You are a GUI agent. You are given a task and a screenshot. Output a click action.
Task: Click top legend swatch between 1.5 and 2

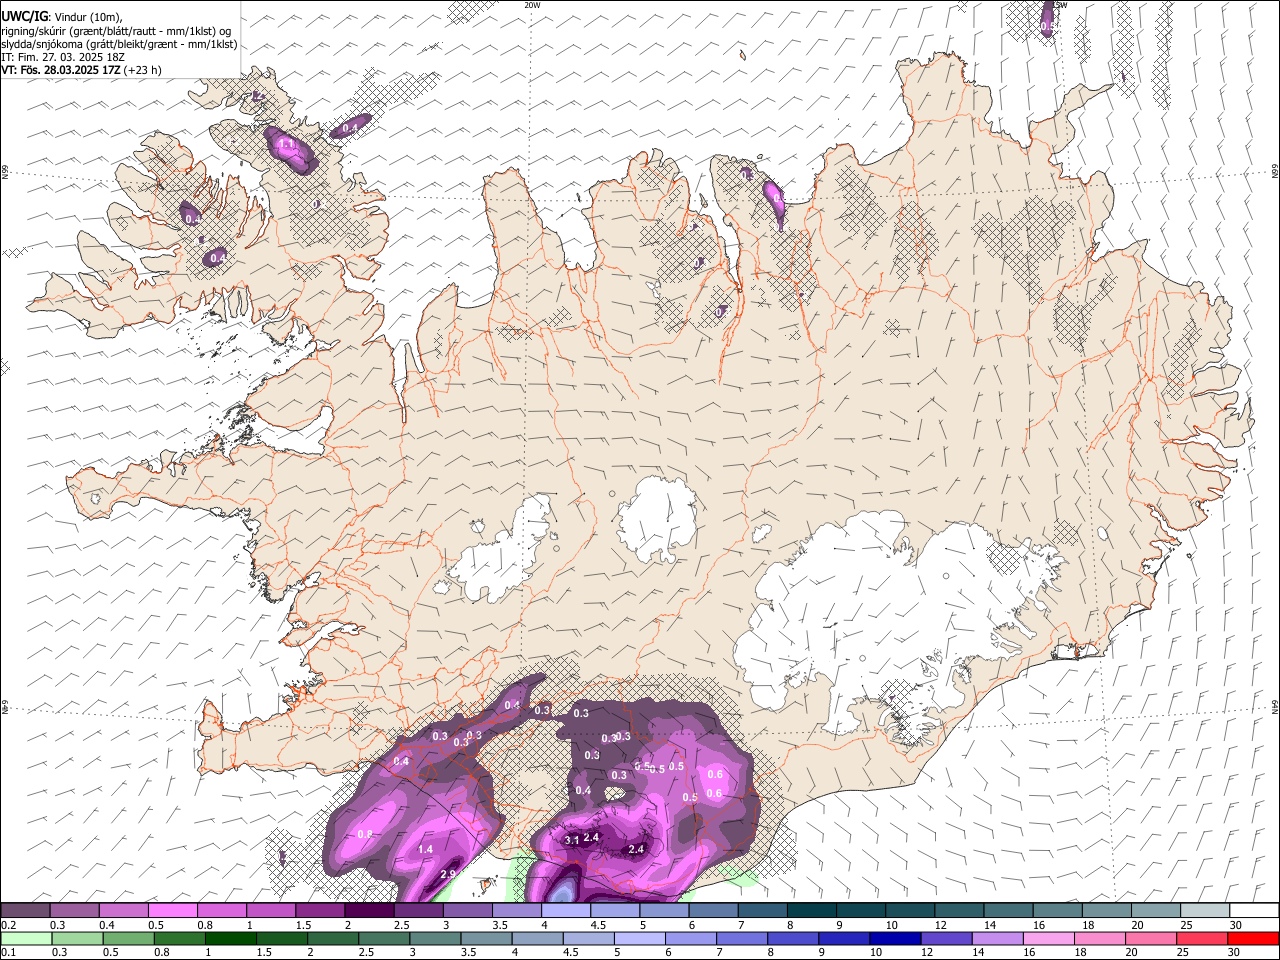pos(320,910)
